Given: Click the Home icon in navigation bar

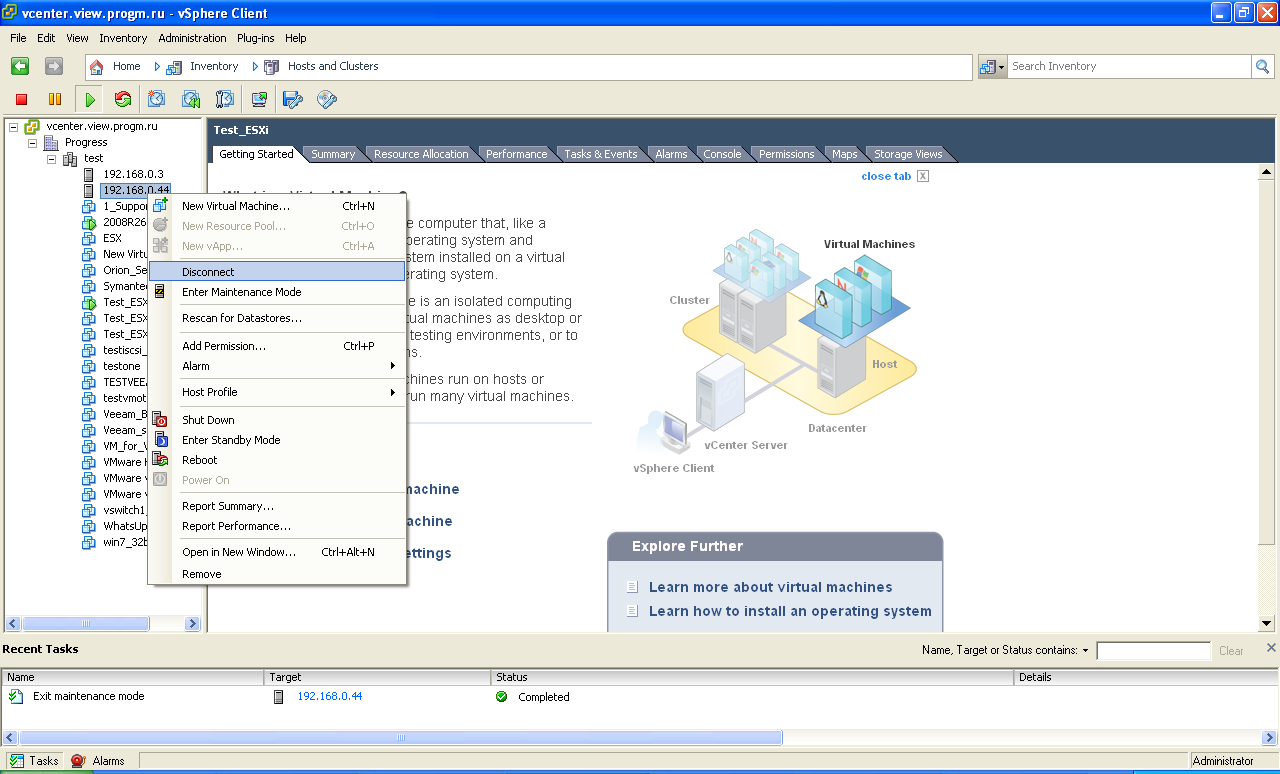Looking at the screenshot, I should point(97,67).
